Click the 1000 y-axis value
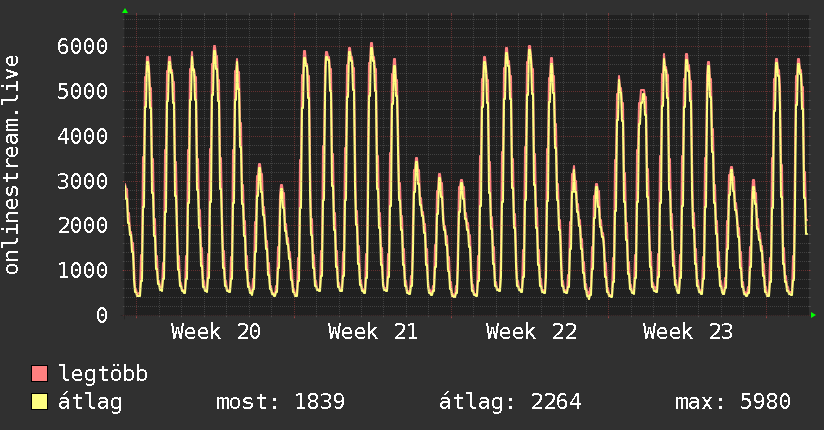824x430 pixels. [83, 271]
